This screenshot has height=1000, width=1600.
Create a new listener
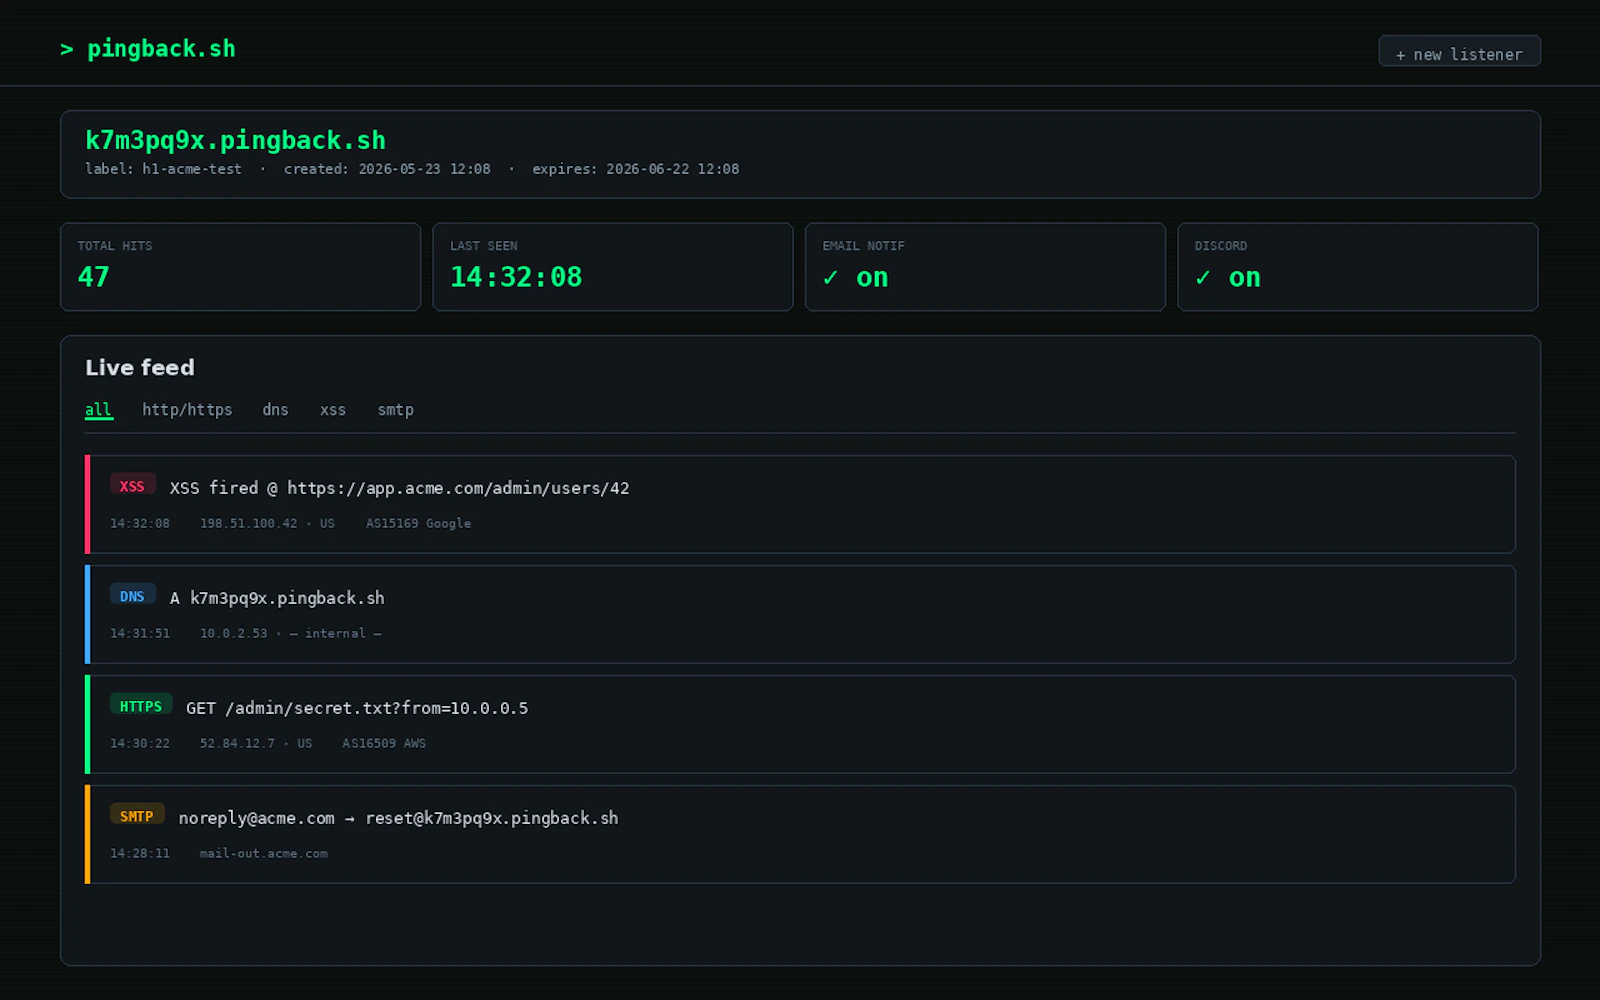(x=1459, y=51)
